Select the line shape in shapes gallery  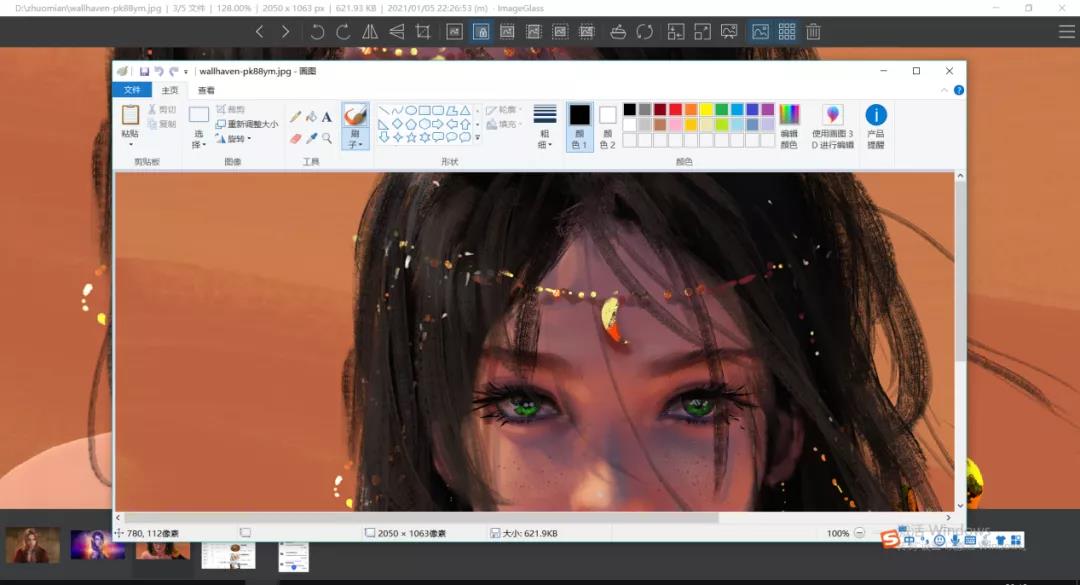pos(384,110)
